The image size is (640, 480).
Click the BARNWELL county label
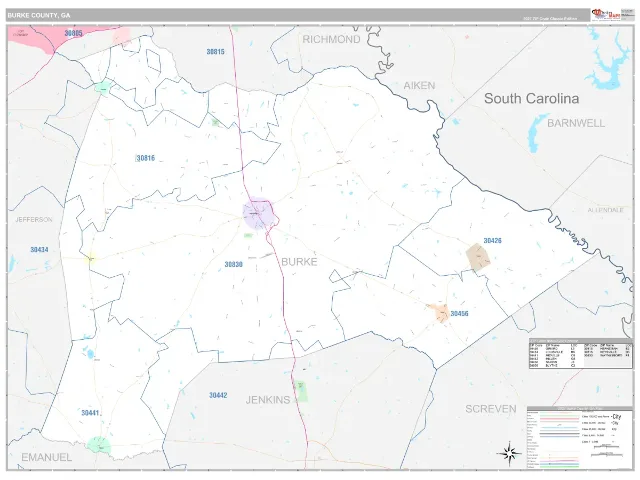(576, 123)
